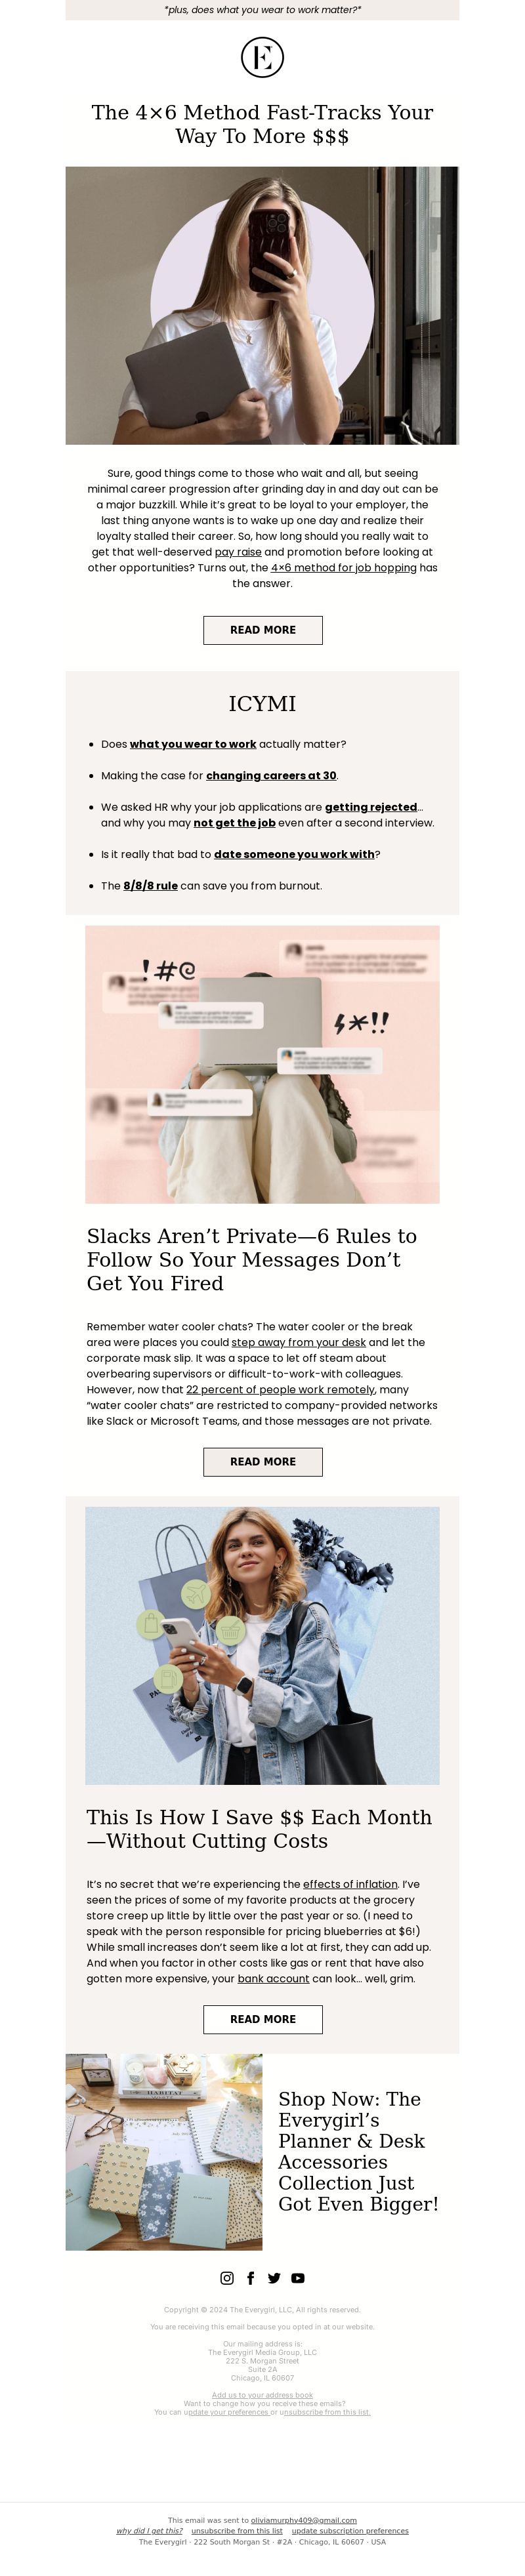This screenshot has height=2576, width=525.
Task: Click Read More under Slack rules article
Action: (x=263, y=1461)
